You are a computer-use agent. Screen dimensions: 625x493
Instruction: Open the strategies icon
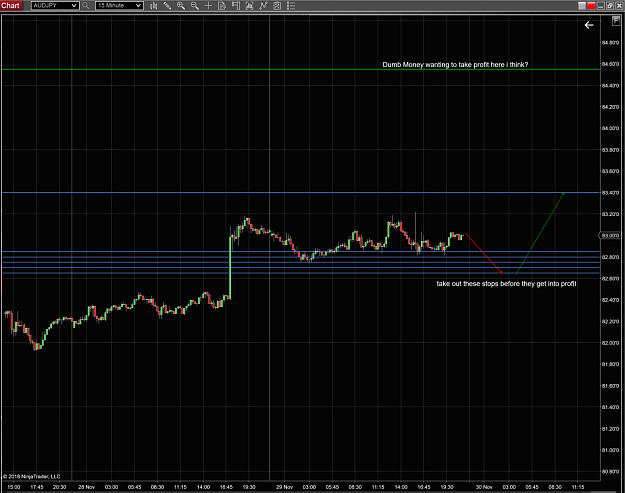(x=277, y=6)
